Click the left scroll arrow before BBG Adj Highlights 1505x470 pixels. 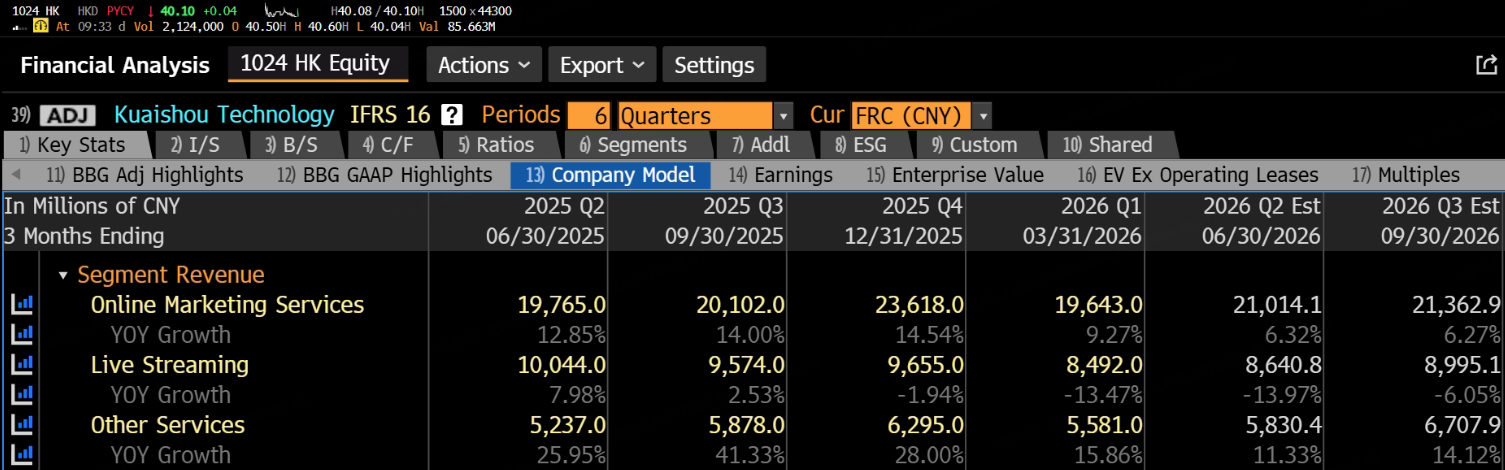pyautogui.click(x=17, y=175)
